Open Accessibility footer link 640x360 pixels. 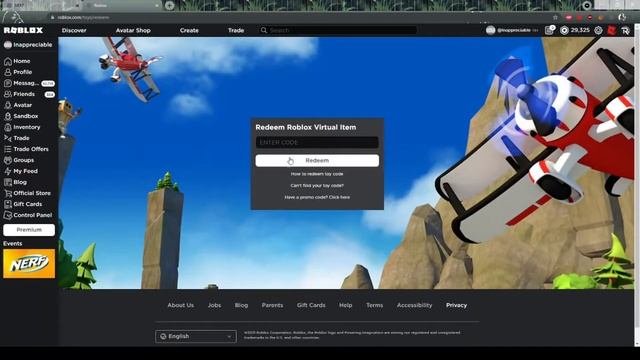pyautogui.click(x=414, y=305)
